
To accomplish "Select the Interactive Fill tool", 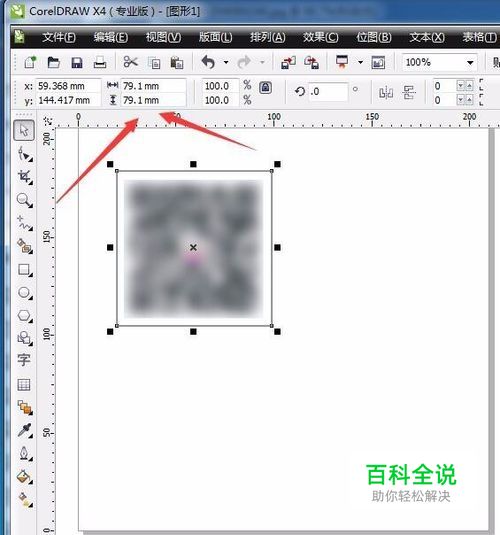I will click(x=25, y=500).
